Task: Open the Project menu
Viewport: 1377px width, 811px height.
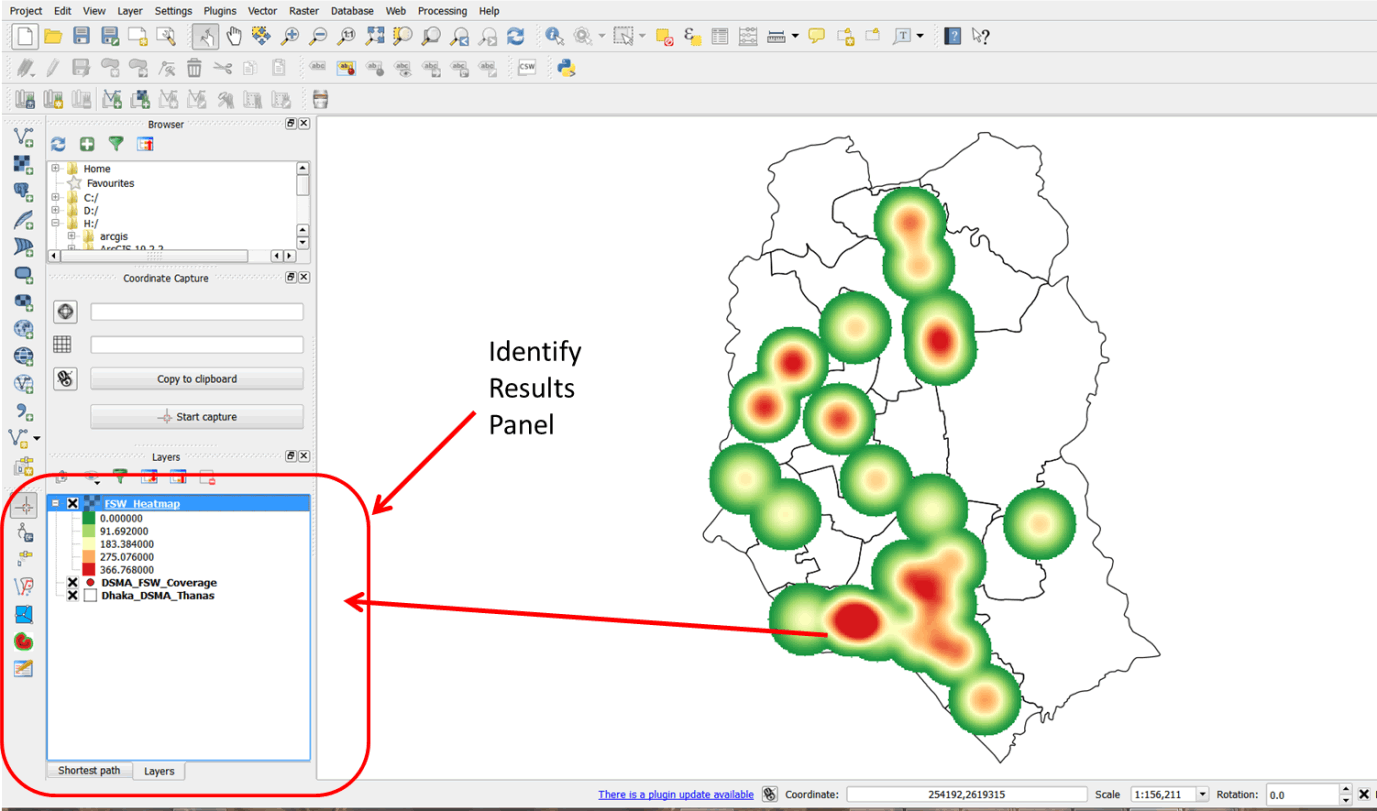Action: (x=26, y=11)
